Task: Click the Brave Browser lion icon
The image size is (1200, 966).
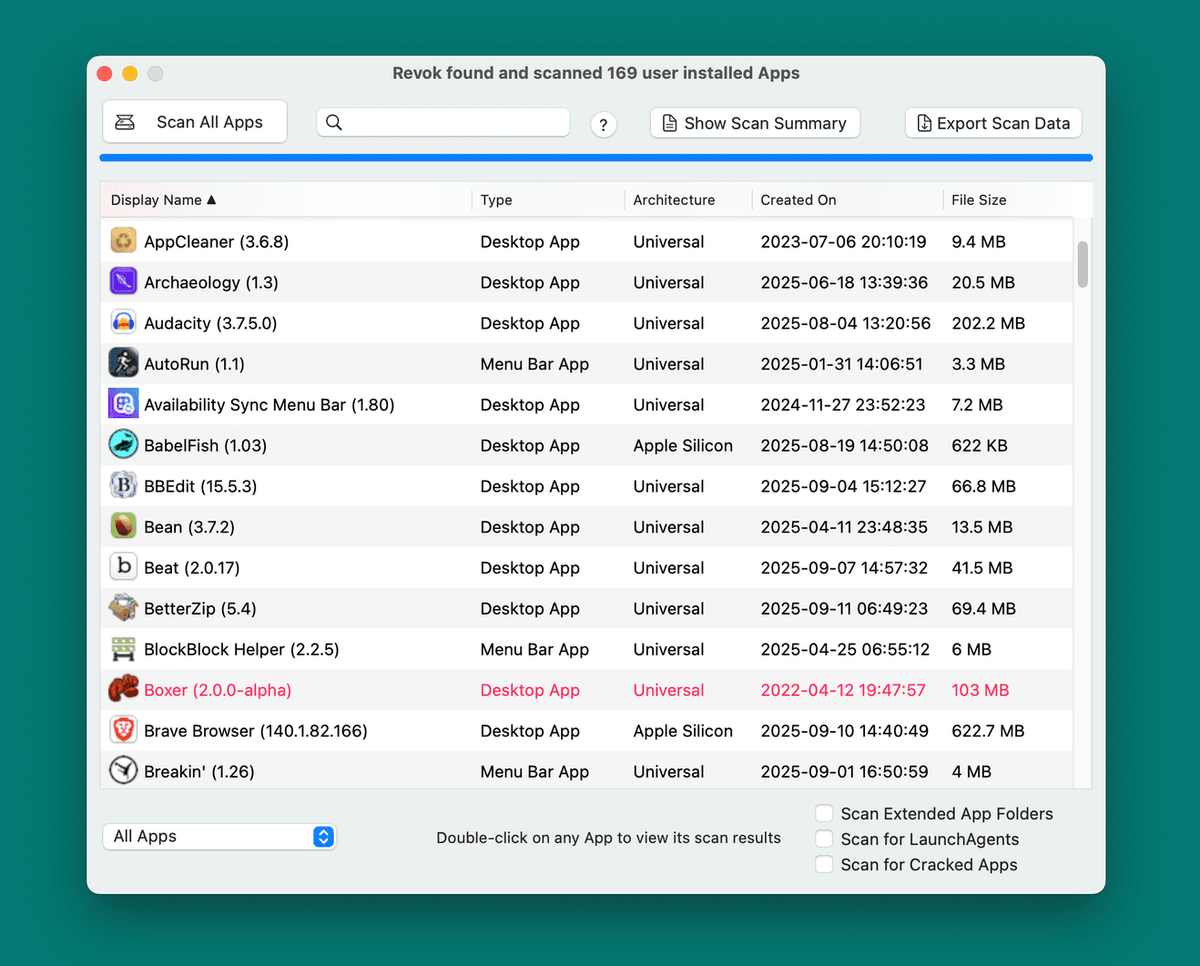Action: (x=123, y=731)
